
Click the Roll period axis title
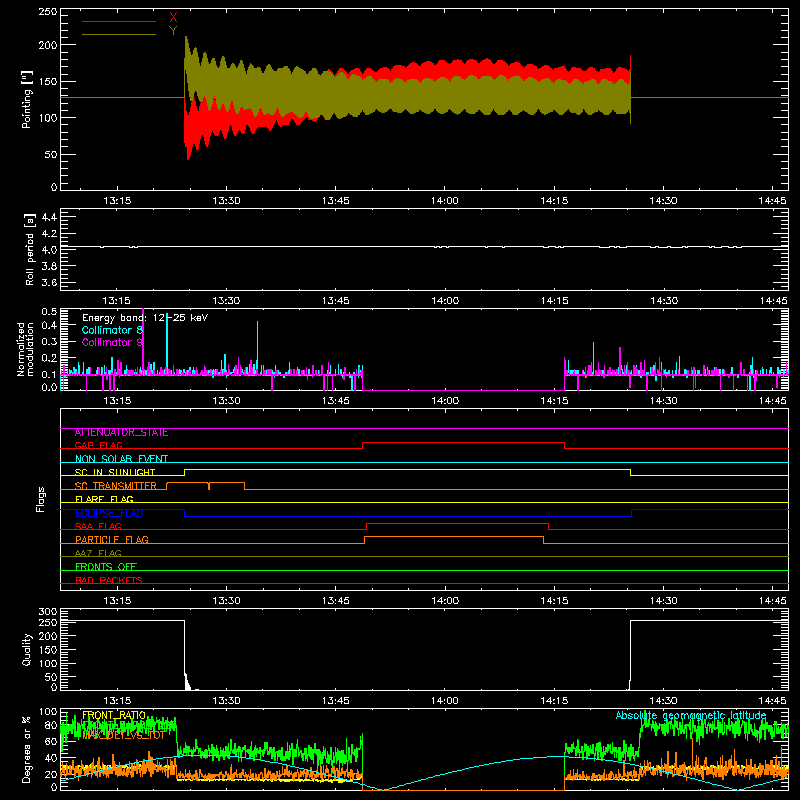[30, 249]
